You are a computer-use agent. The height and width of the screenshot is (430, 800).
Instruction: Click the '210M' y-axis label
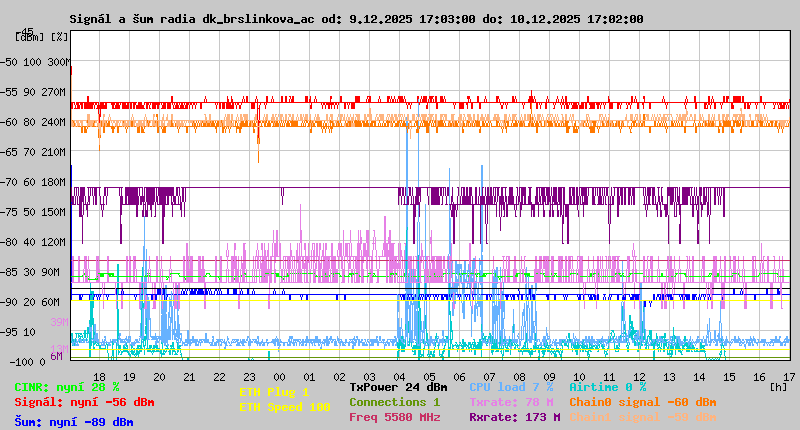[55, 153]
